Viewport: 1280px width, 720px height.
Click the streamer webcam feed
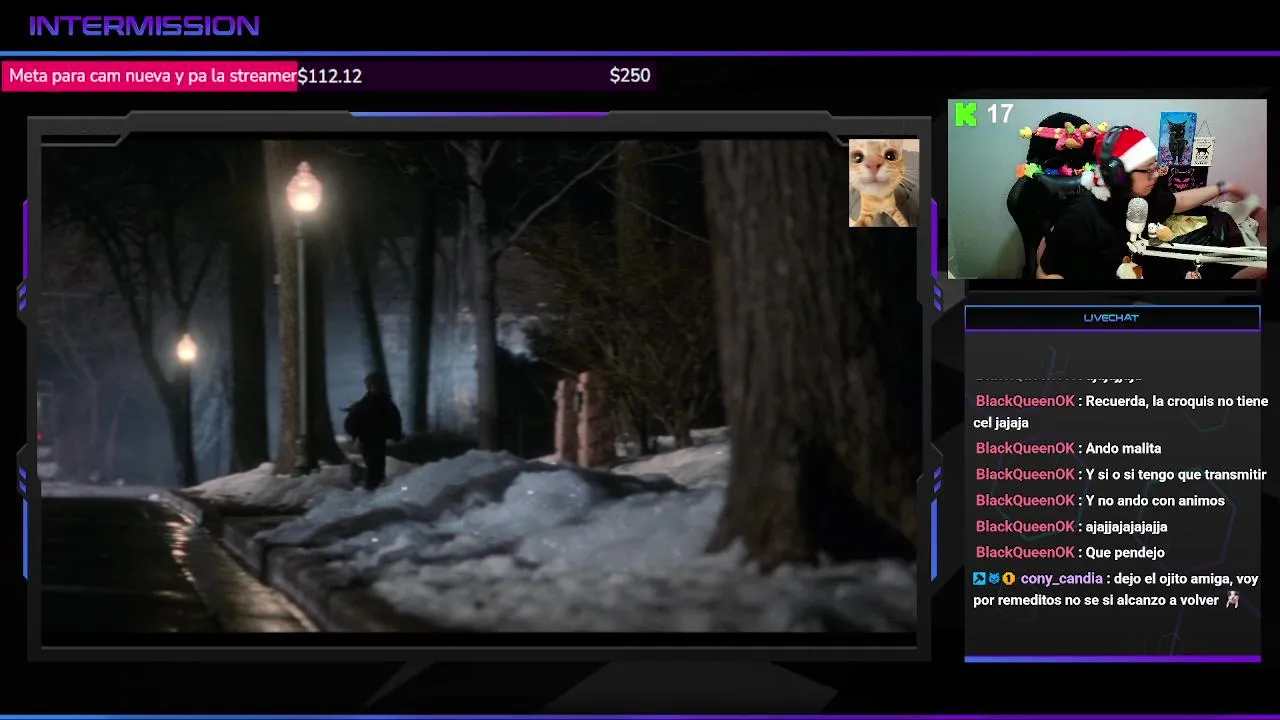1107,189
